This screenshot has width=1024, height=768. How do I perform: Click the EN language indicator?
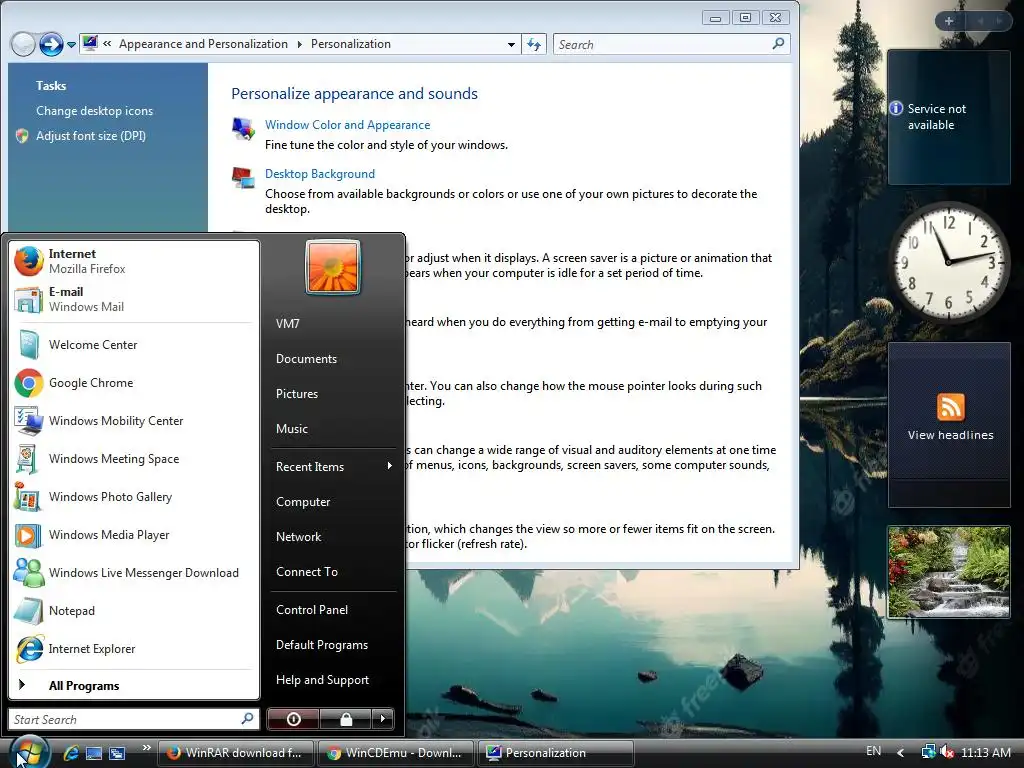873,752
